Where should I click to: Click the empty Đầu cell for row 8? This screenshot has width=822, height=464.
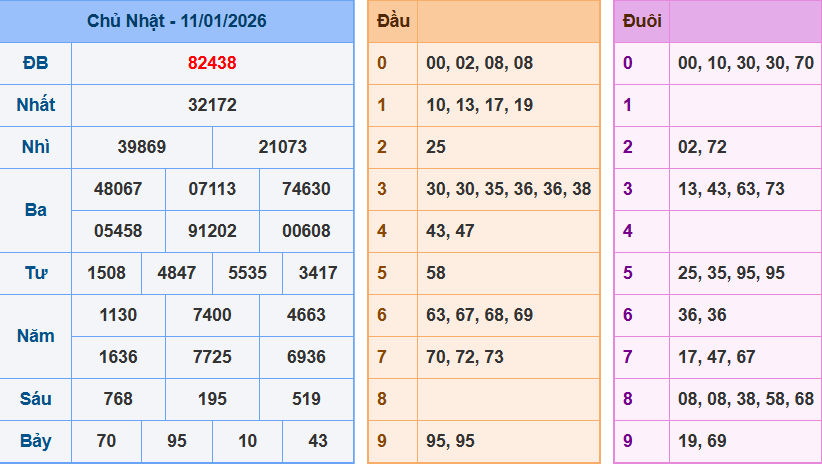[x=508, y=399]
